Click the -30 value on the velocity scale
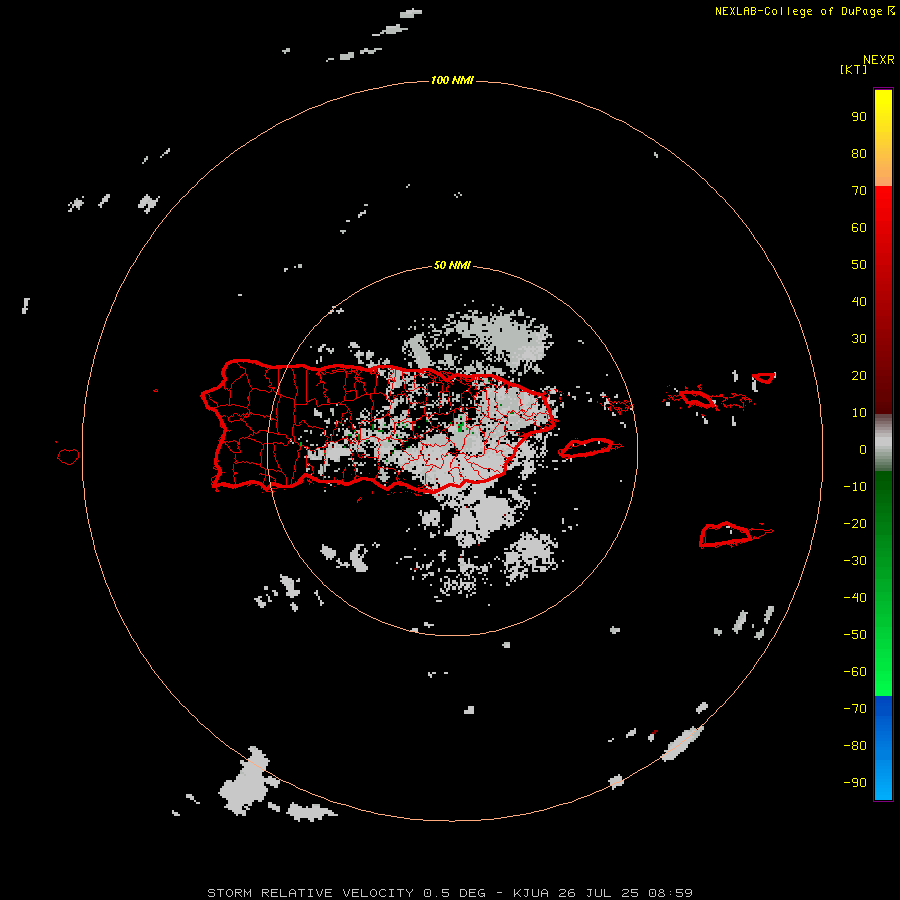900x900 pixels. point(855,561)
